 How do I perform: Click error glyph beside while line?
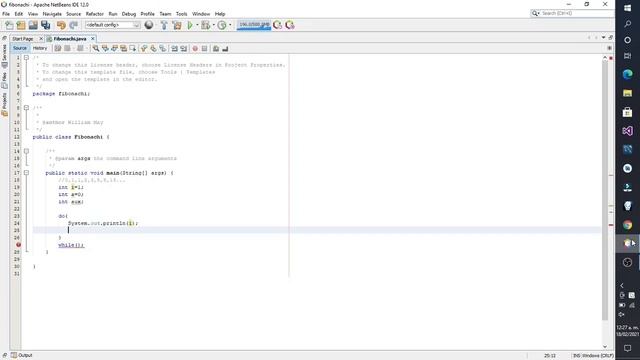pos(18,244)
